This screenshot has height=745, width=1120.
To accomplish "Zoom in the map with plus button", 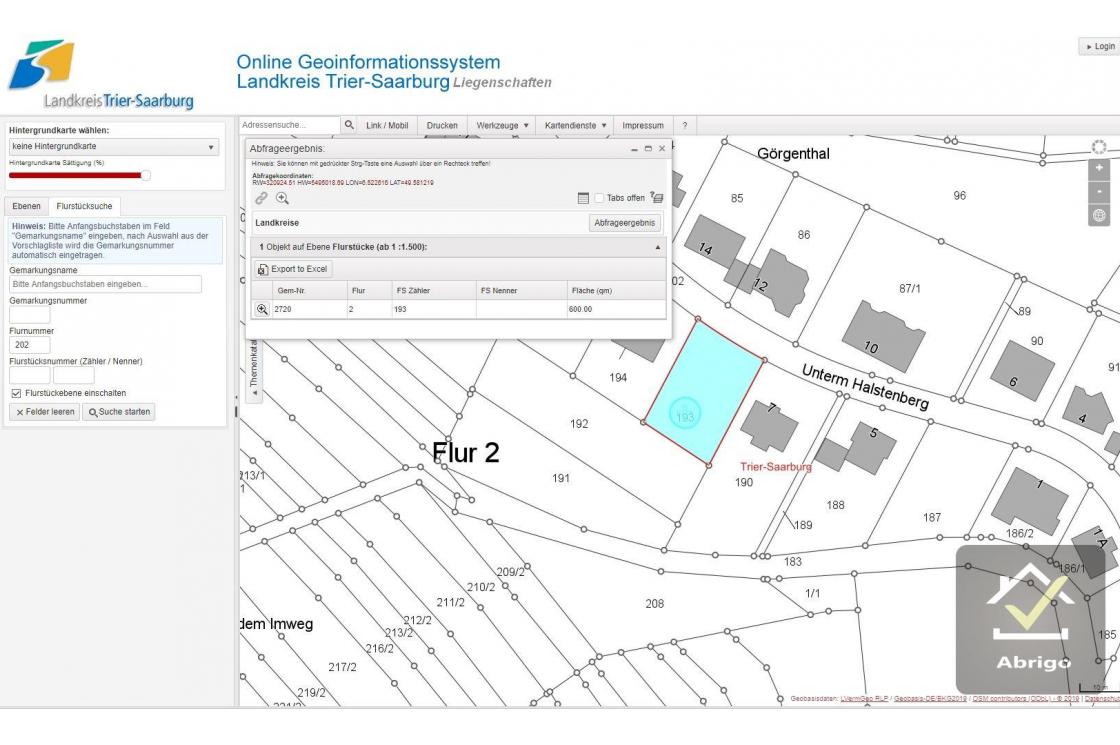I will 1099,169.
